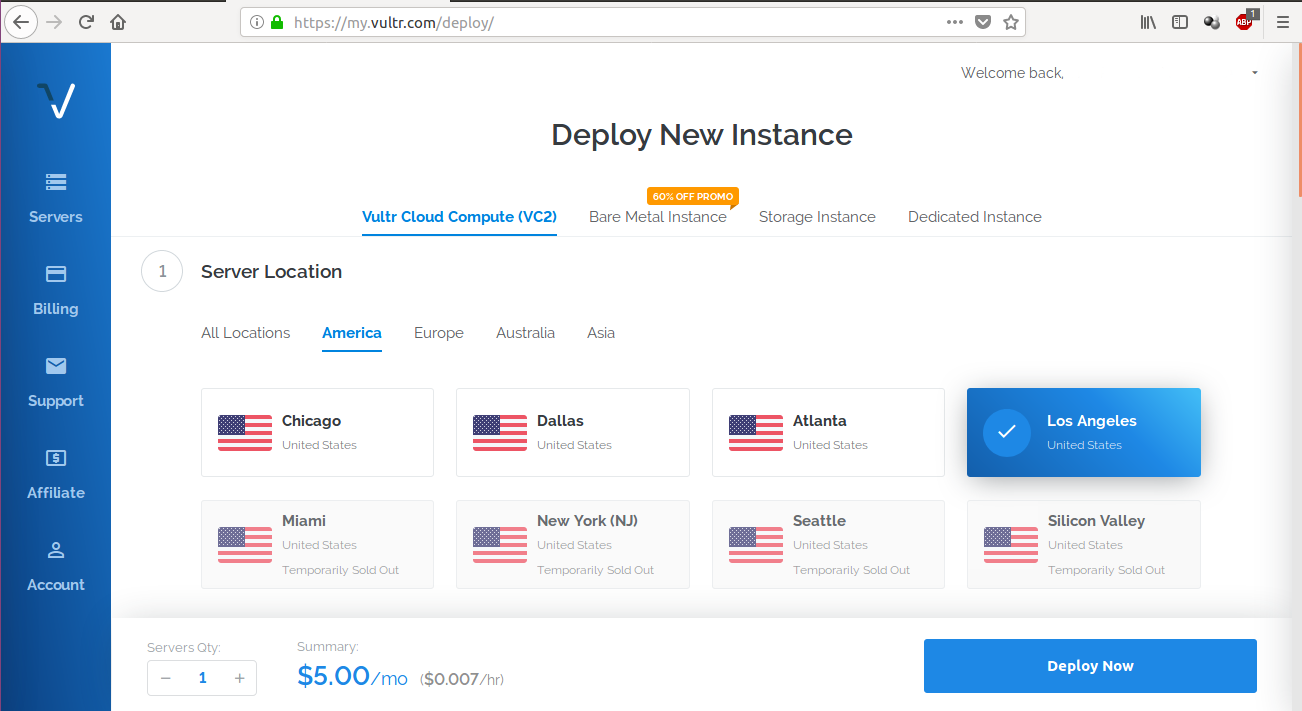Select Atlanta server location
This screenshot has height=711, width=1302.
pos(828,432)
